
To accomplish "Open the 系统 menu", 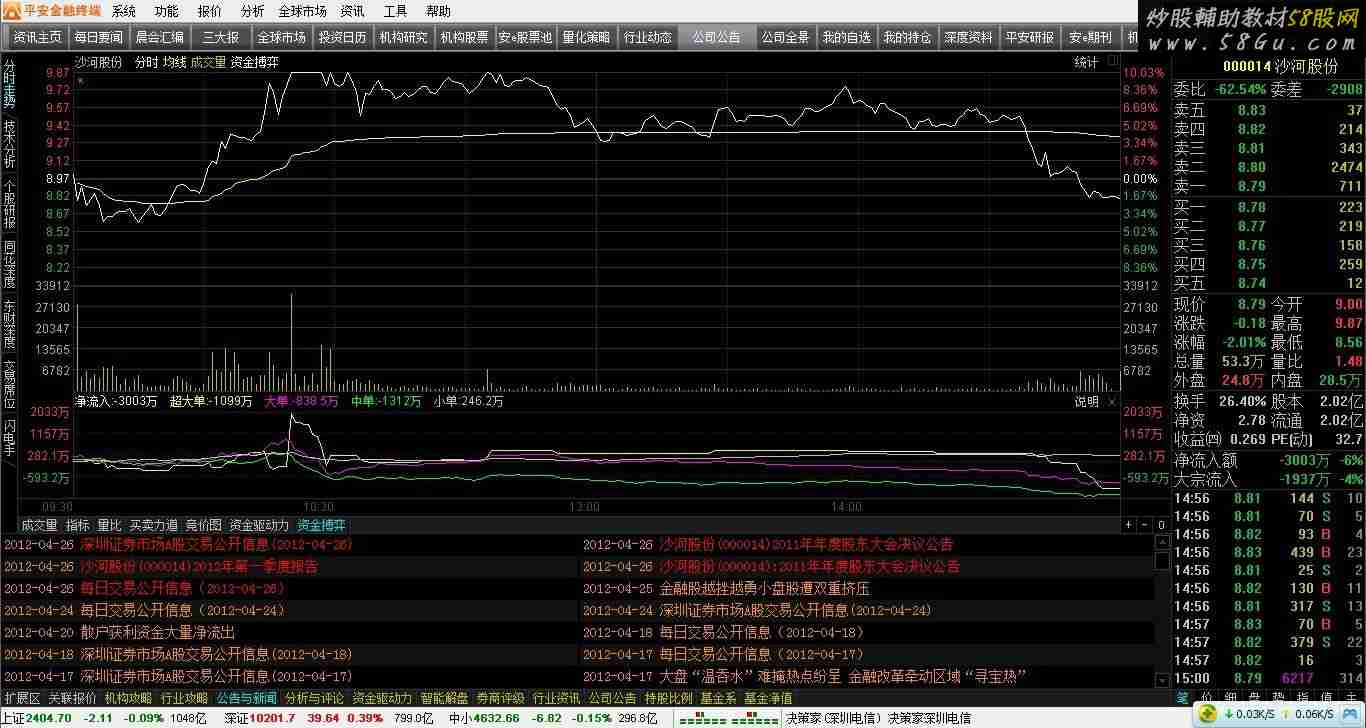I will pos(124,12).
